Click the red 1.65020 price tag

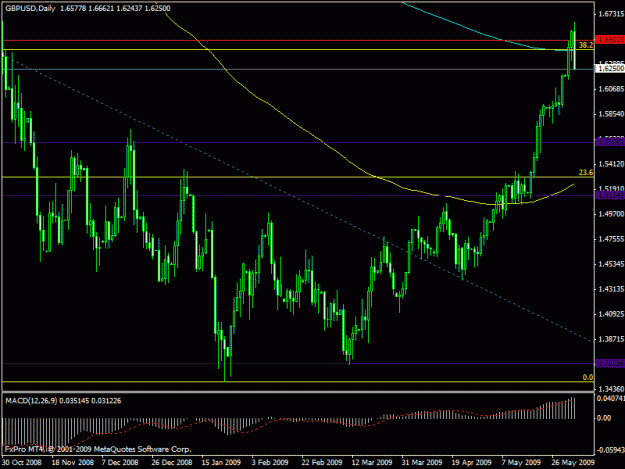[610, 39]
